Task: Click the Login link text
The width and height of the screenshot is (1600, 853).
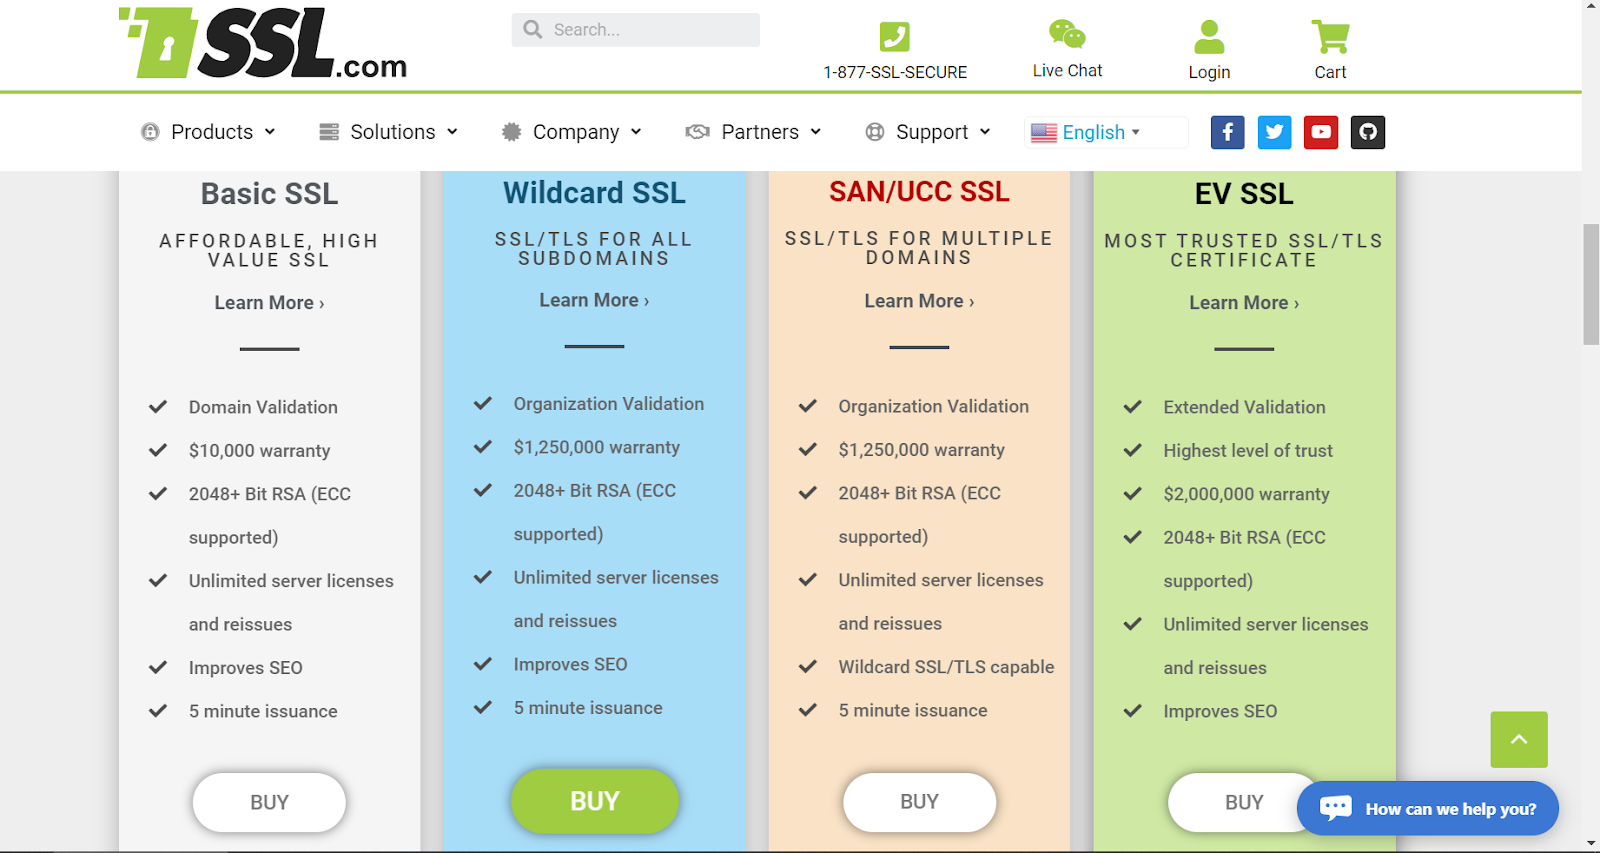Action: (1209, 72)
